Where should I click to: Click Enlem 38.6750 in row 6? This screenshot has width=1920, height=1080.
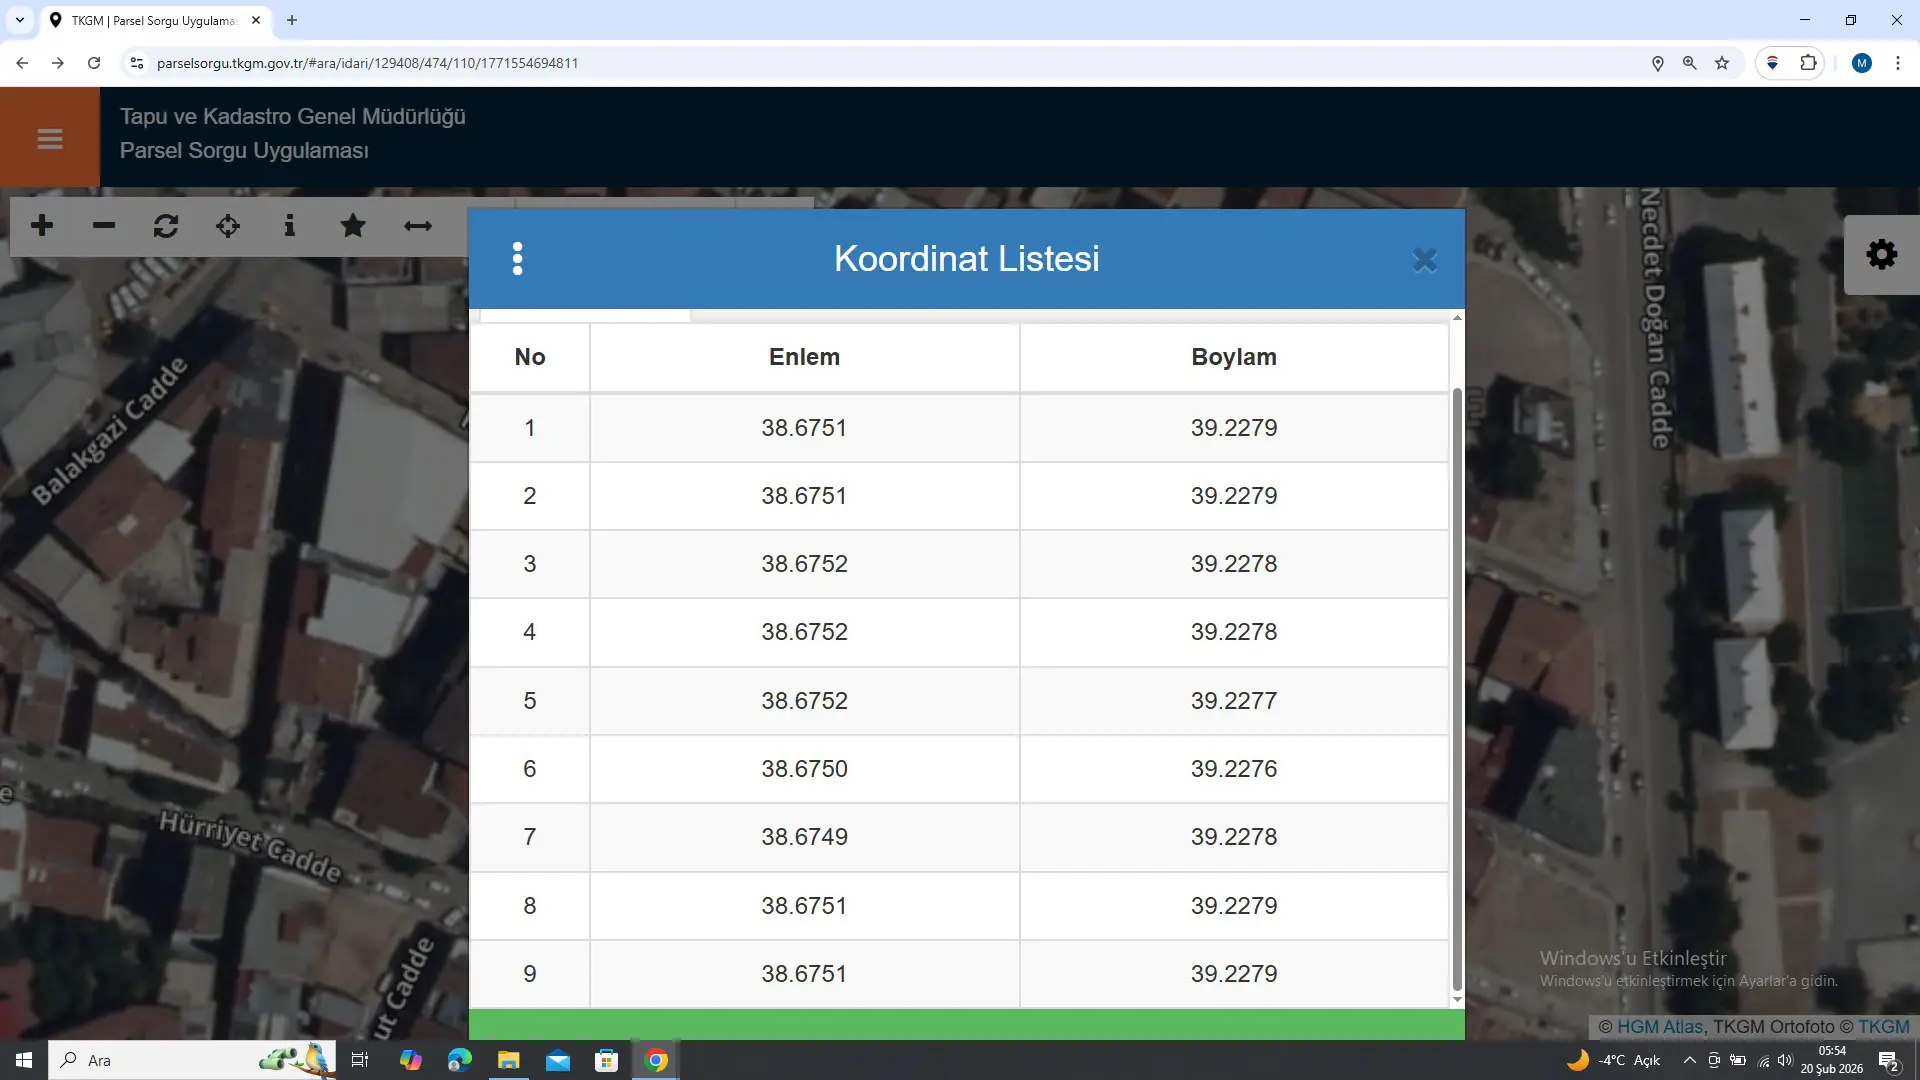(804, 769)
